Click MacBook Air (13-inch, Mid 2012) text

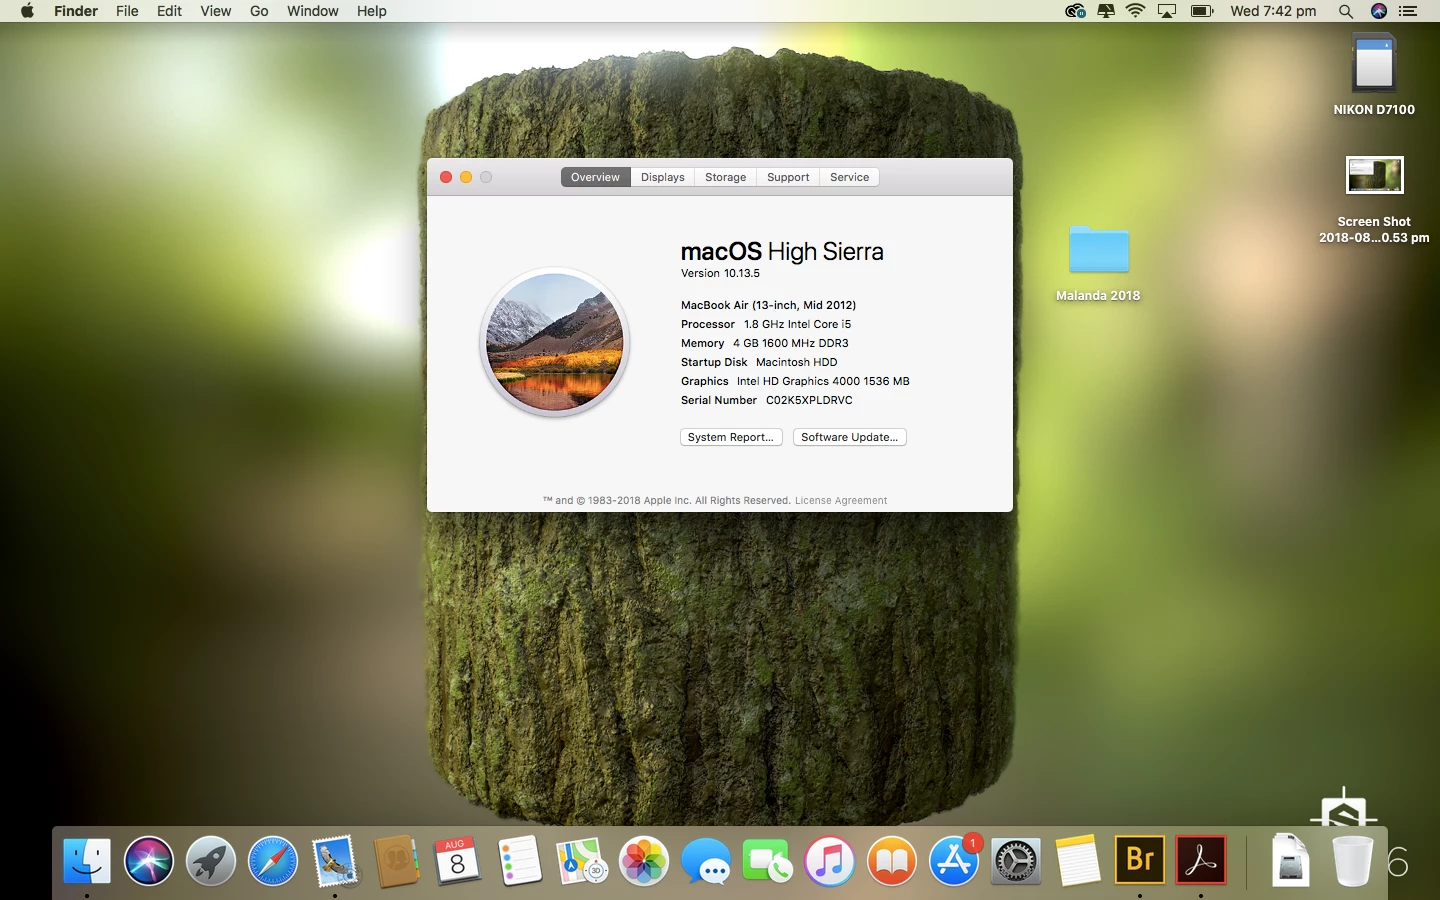pyautogui.click(x=768, y=305)
